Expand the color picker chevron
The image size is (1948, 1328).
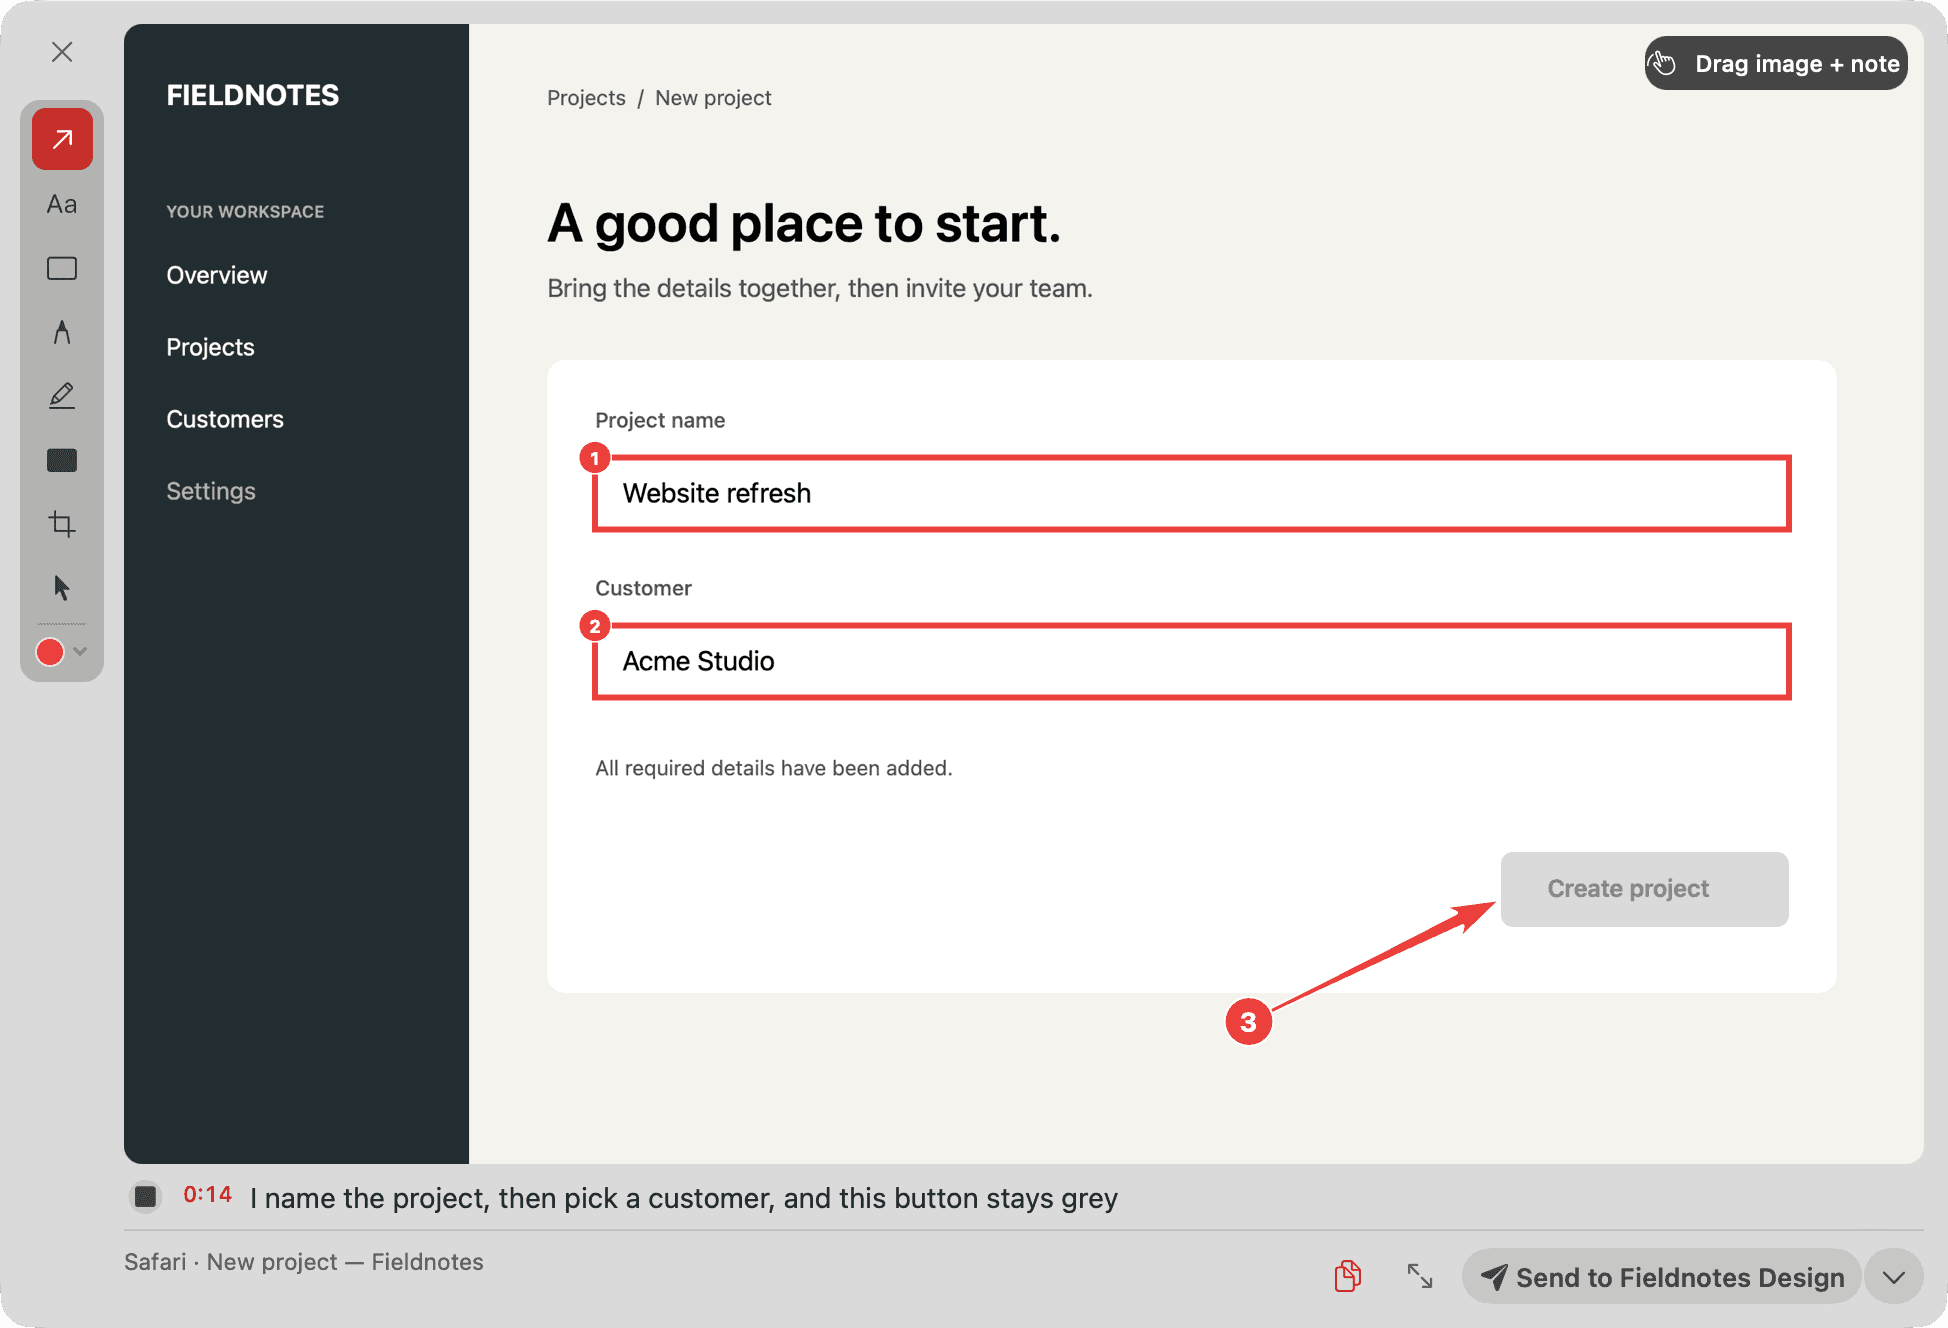(81, 652)
